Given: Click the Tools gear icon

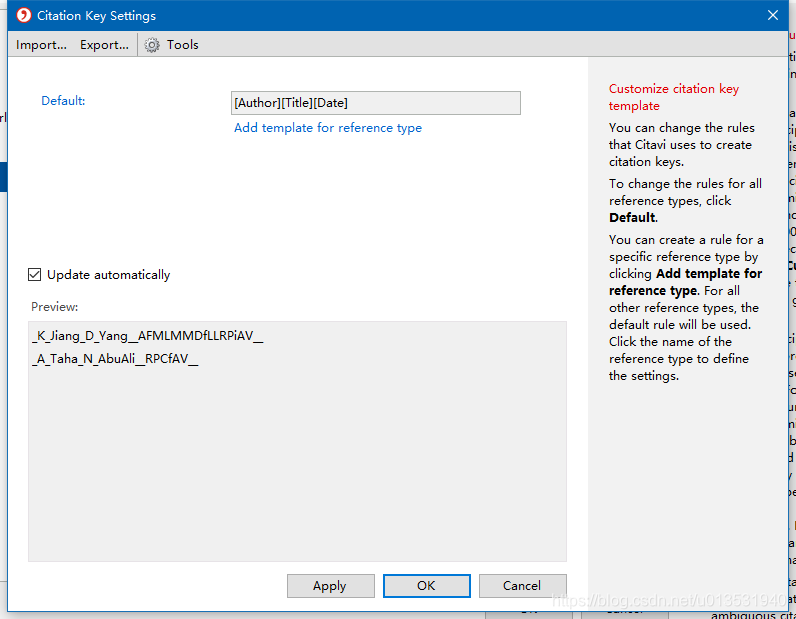Looking at the screenshot, I should (152, 45).
